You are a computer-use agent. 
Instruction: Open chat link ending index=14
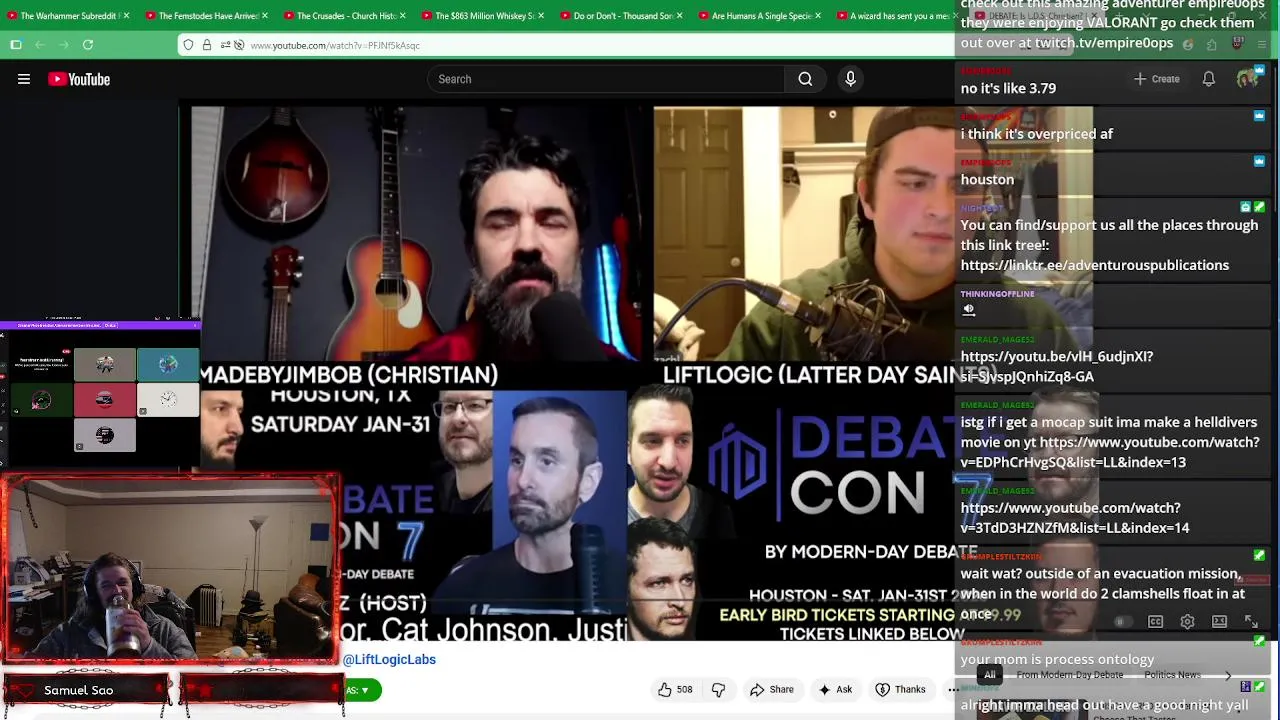click(x=1075, y=518)
